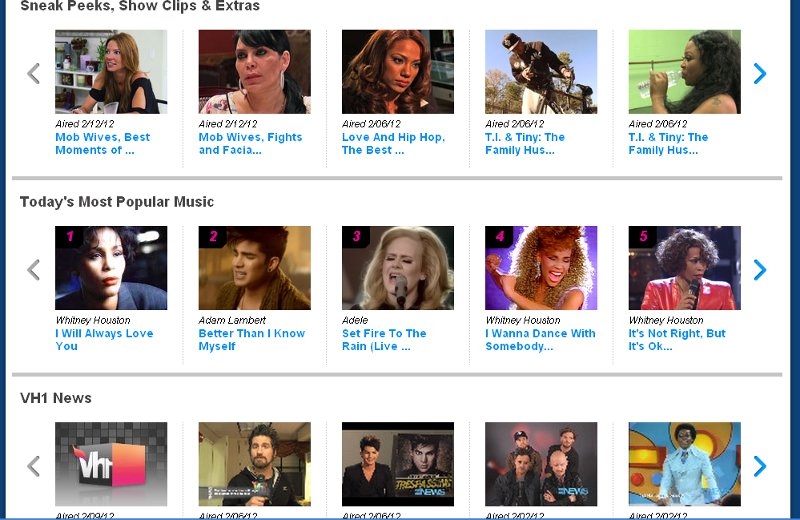Click next arrow in VH1 News row
The height and width of the screenshot is (520, 800).
tap(759, 466)
